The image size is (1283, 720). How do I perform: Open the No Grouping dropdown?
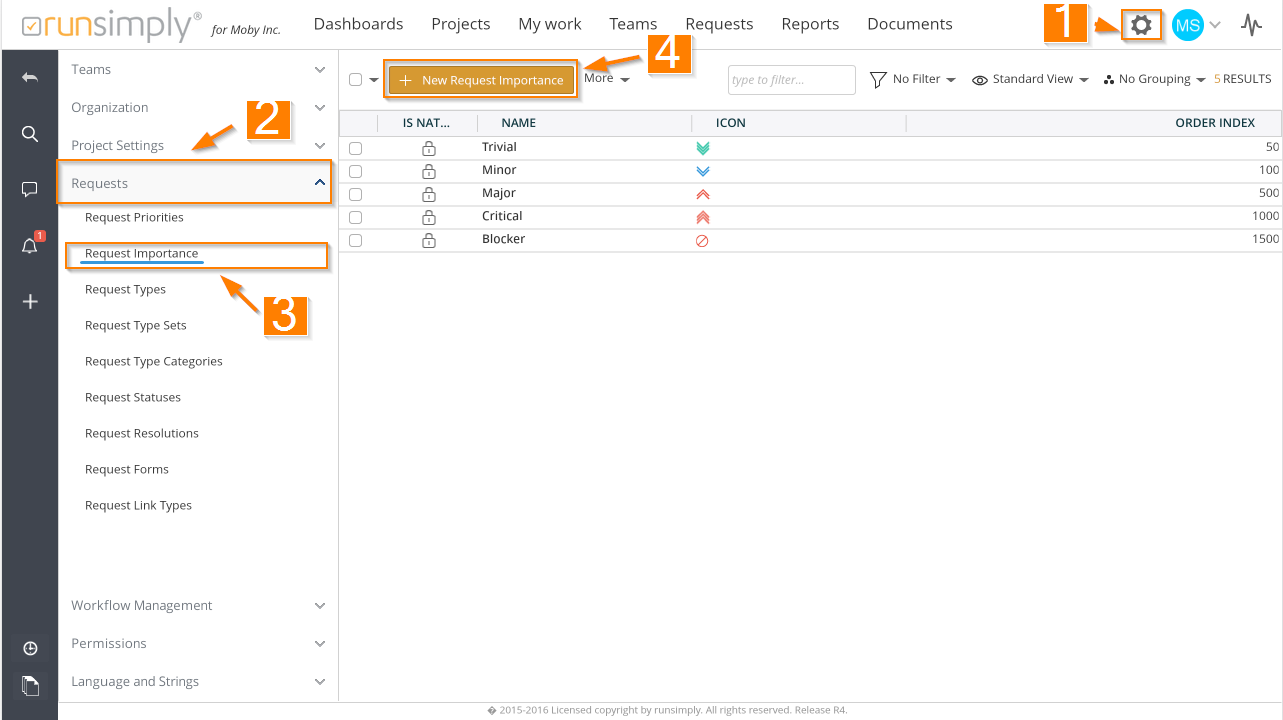(x=1154, y=79)
